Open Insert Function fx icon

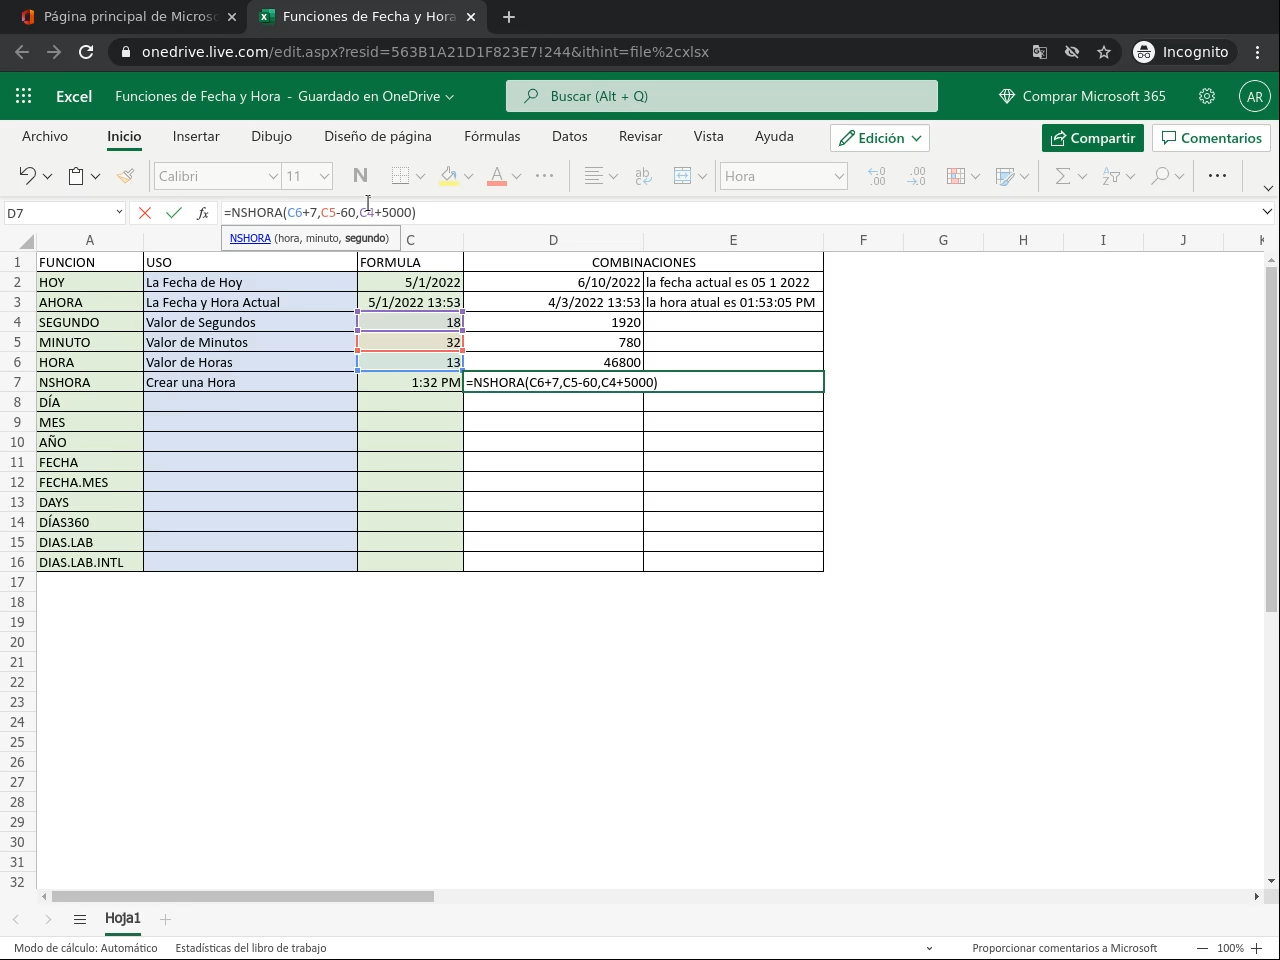[202, 213]
